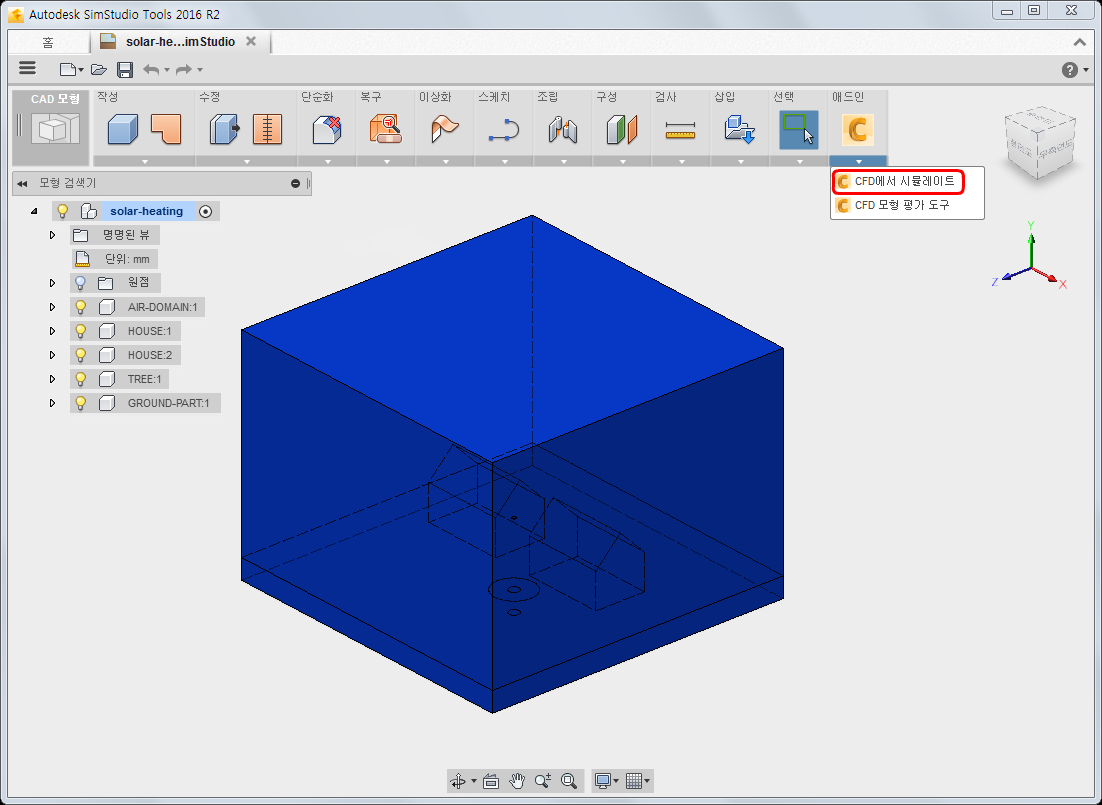
Task: Save the document with floppy icon
Action: click(125, 69)
